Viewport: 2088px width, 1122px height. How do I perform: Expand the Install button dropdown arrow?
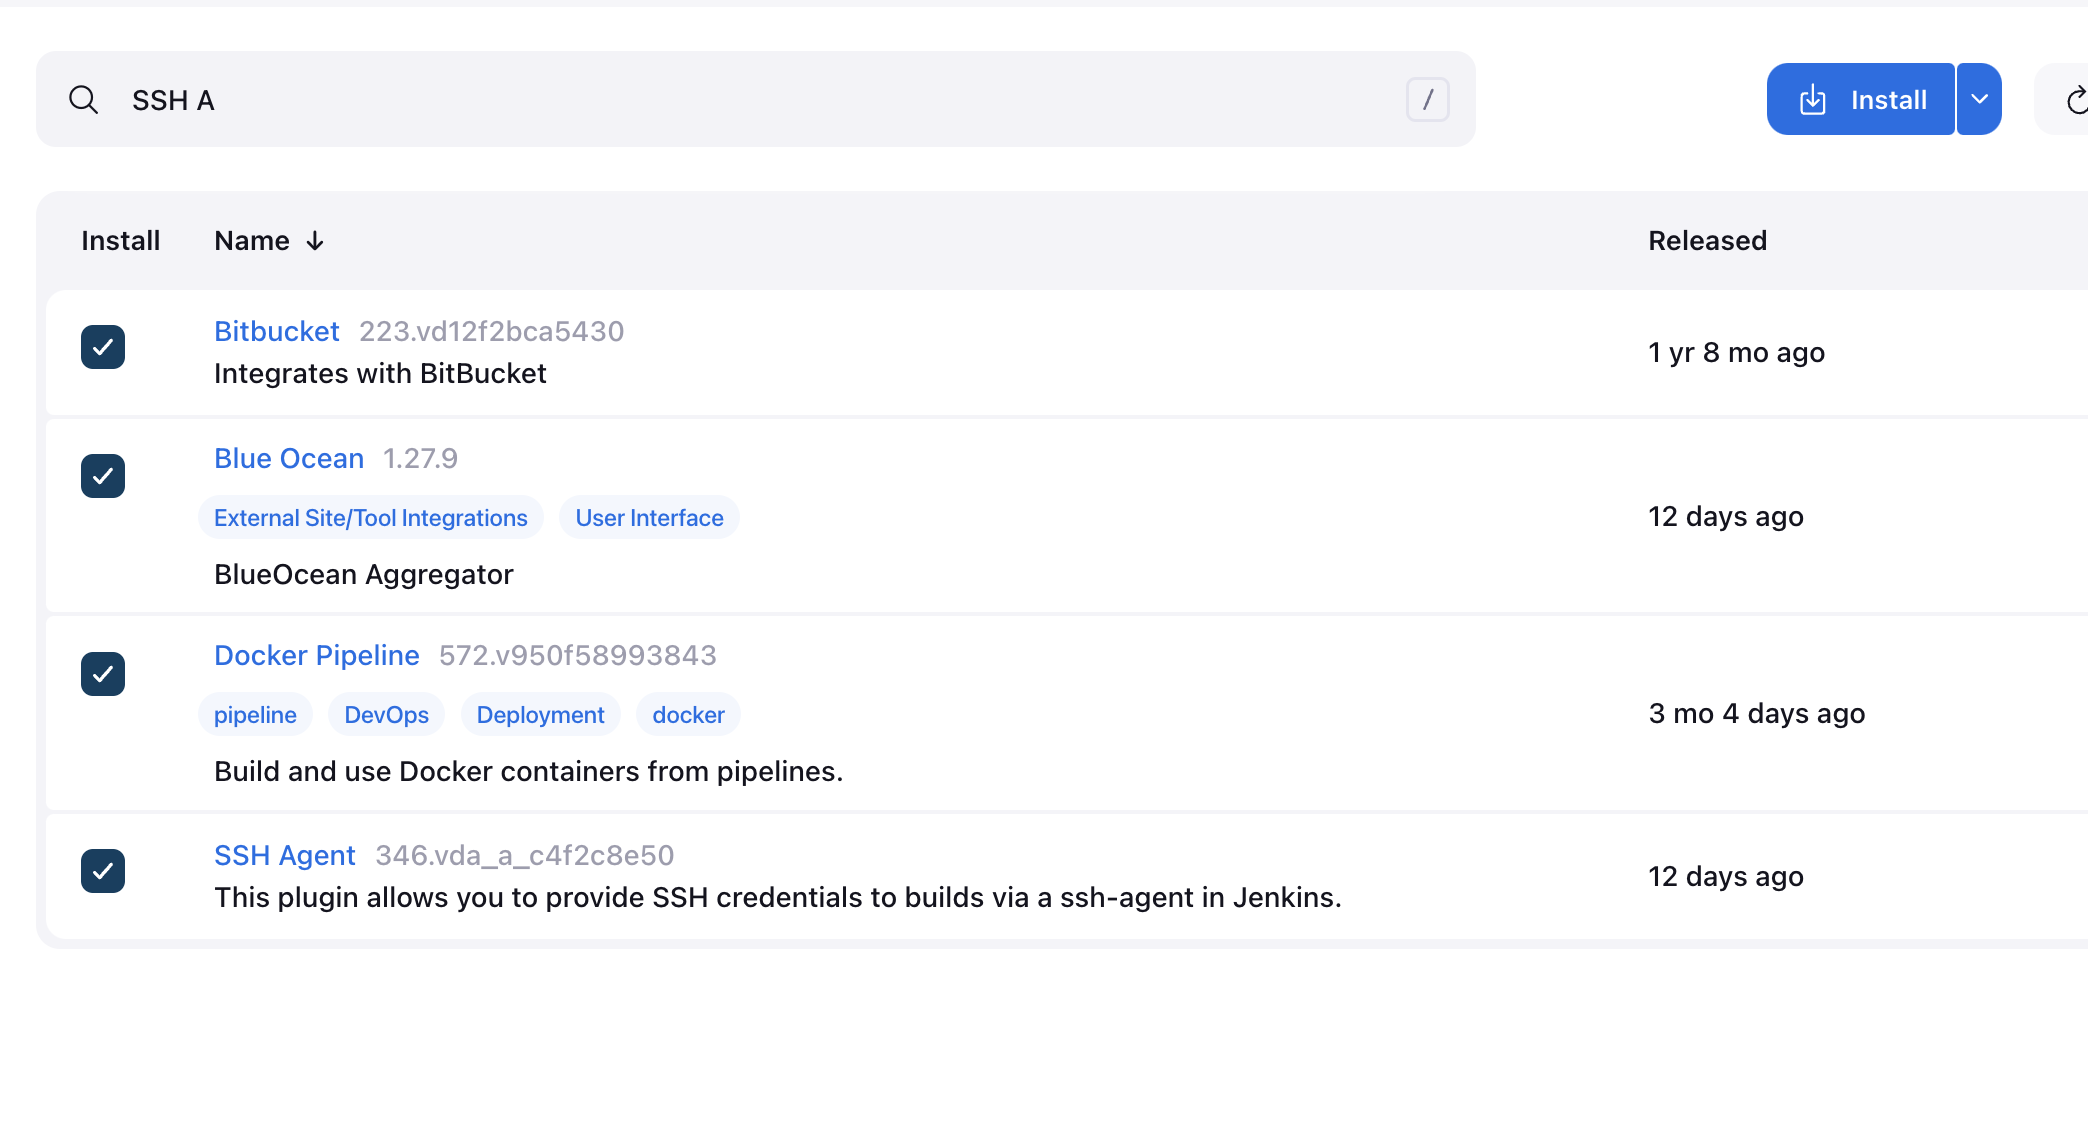pyautogui.click(x=1979, y=99)
